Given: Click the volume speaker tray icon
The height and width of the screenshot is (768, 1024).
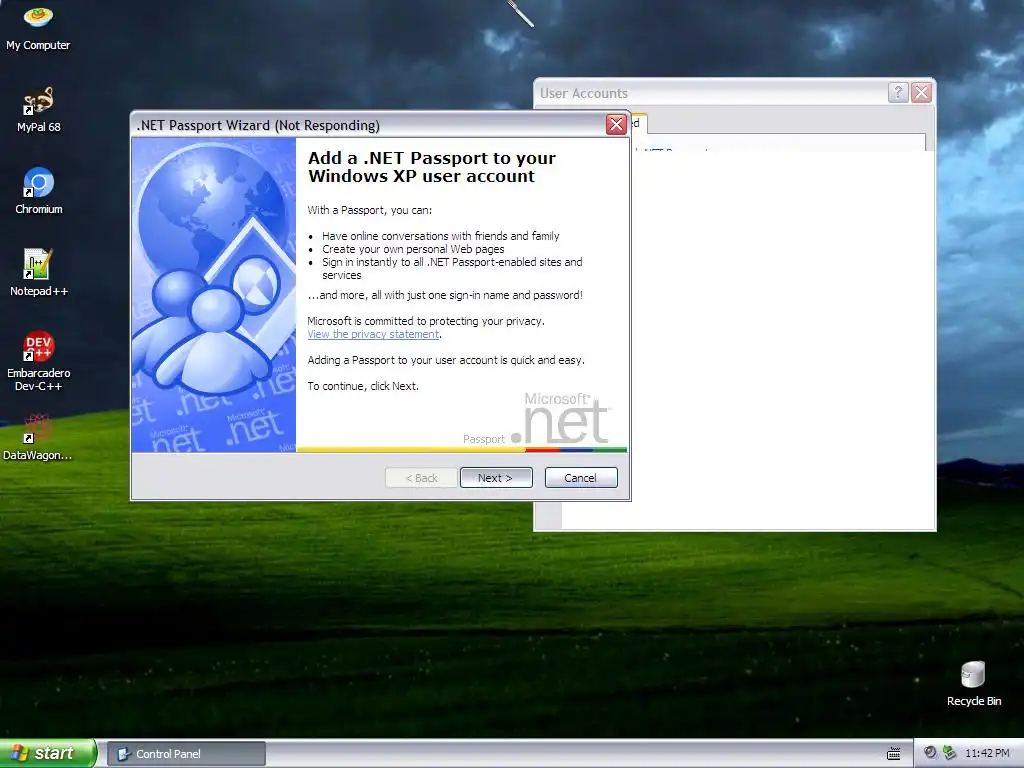Looking at the screenshot, I should point(930,753).
